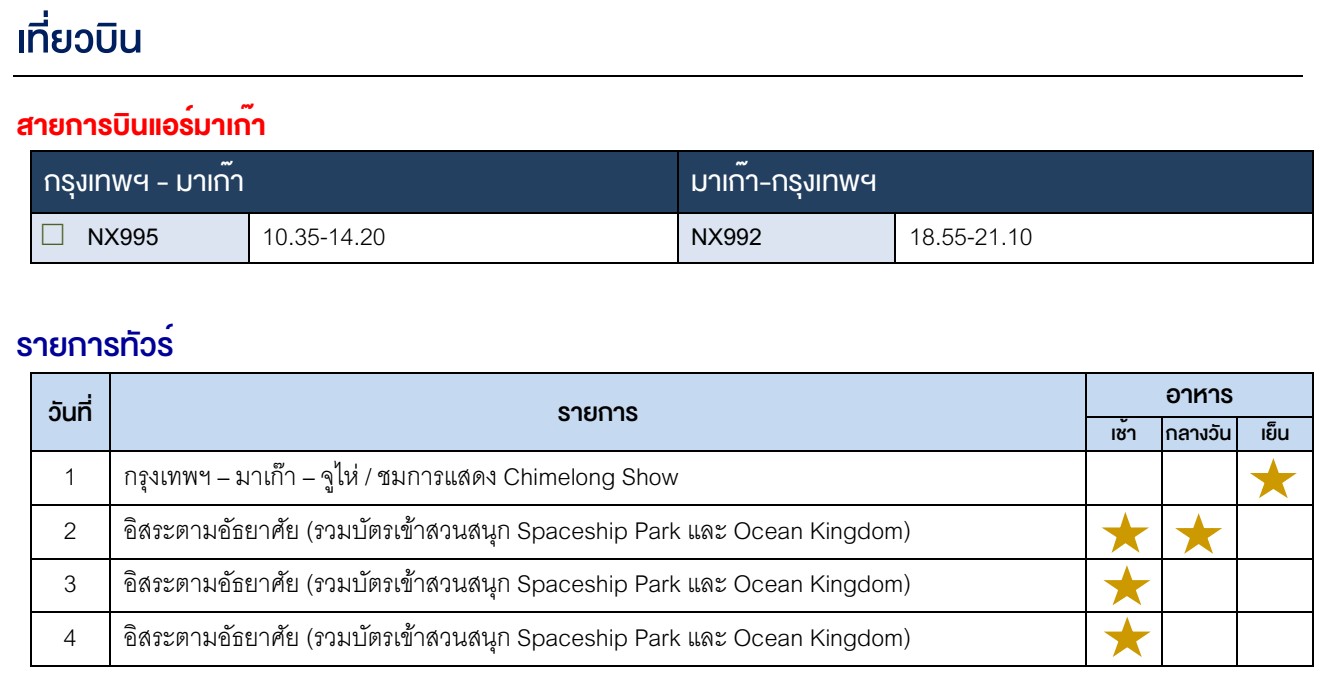This screenshot has width=1327, height=681.
Task: Click the รายการทัวร์ section heading
Action: (96, 345)
